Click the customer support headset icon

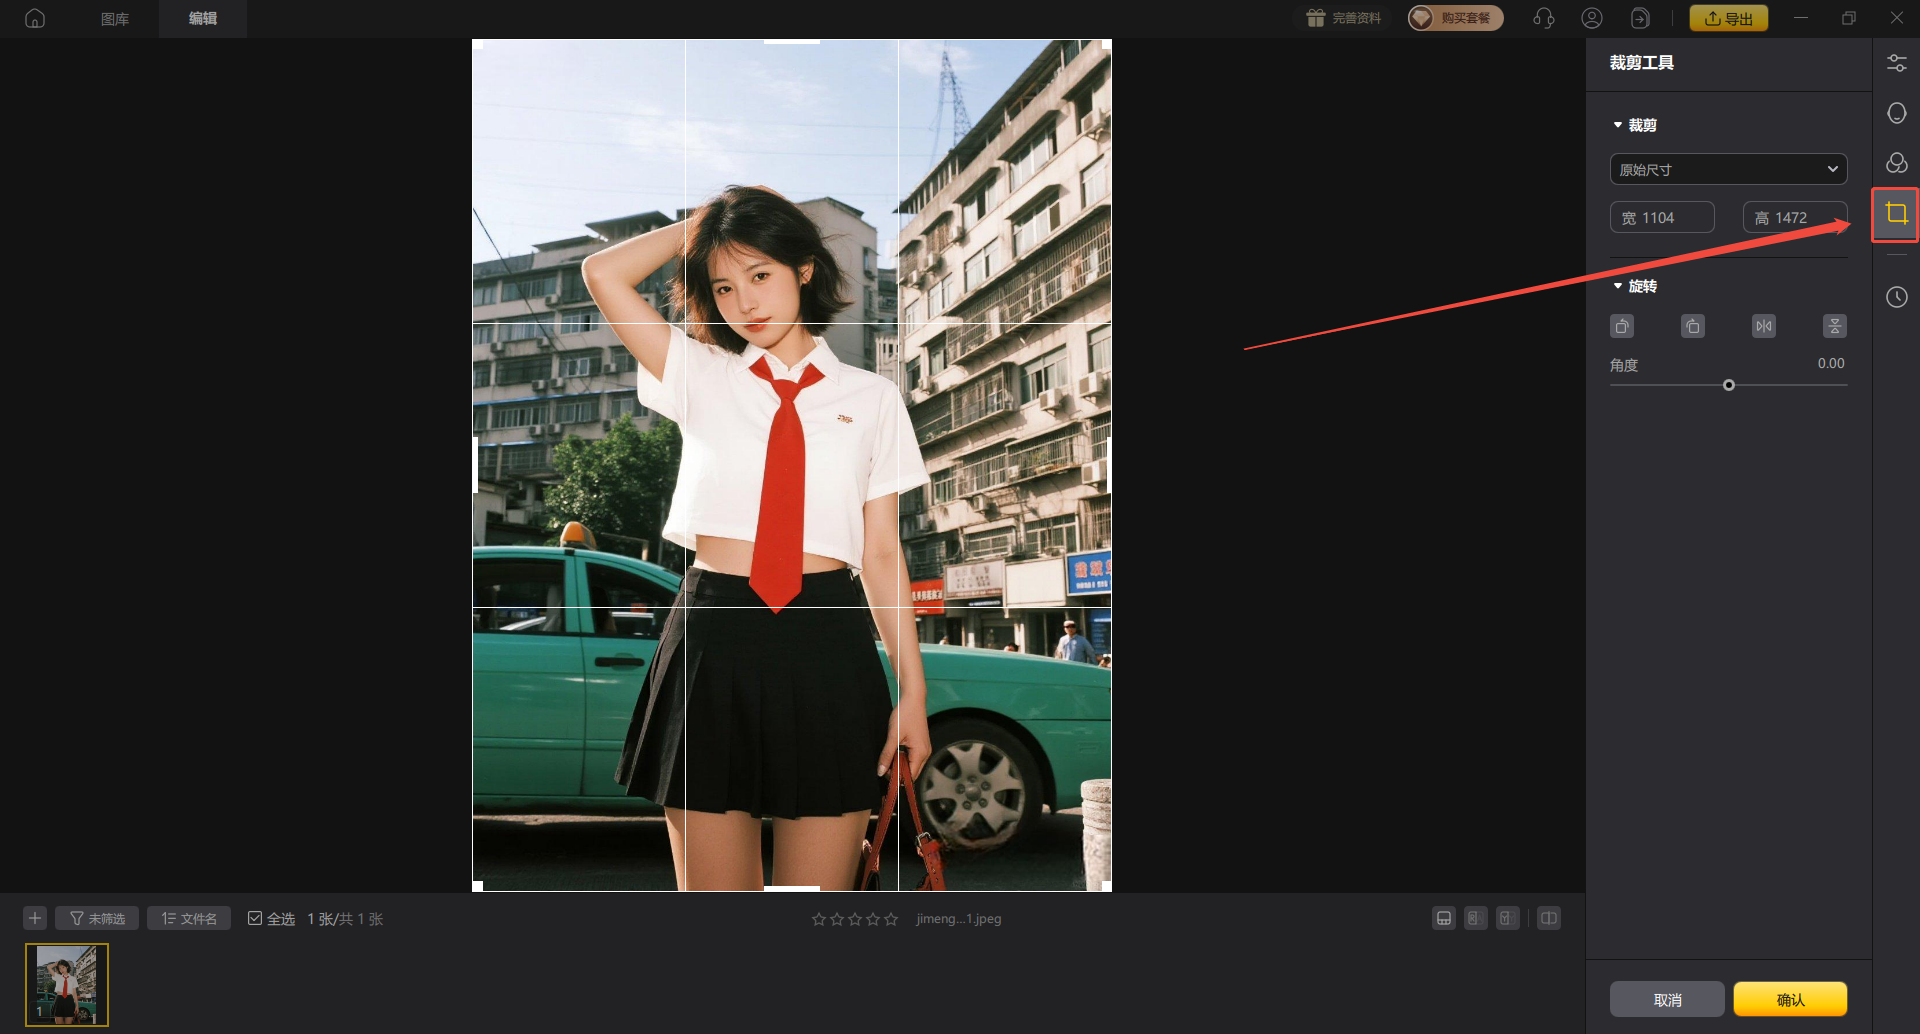(1543, 18)
